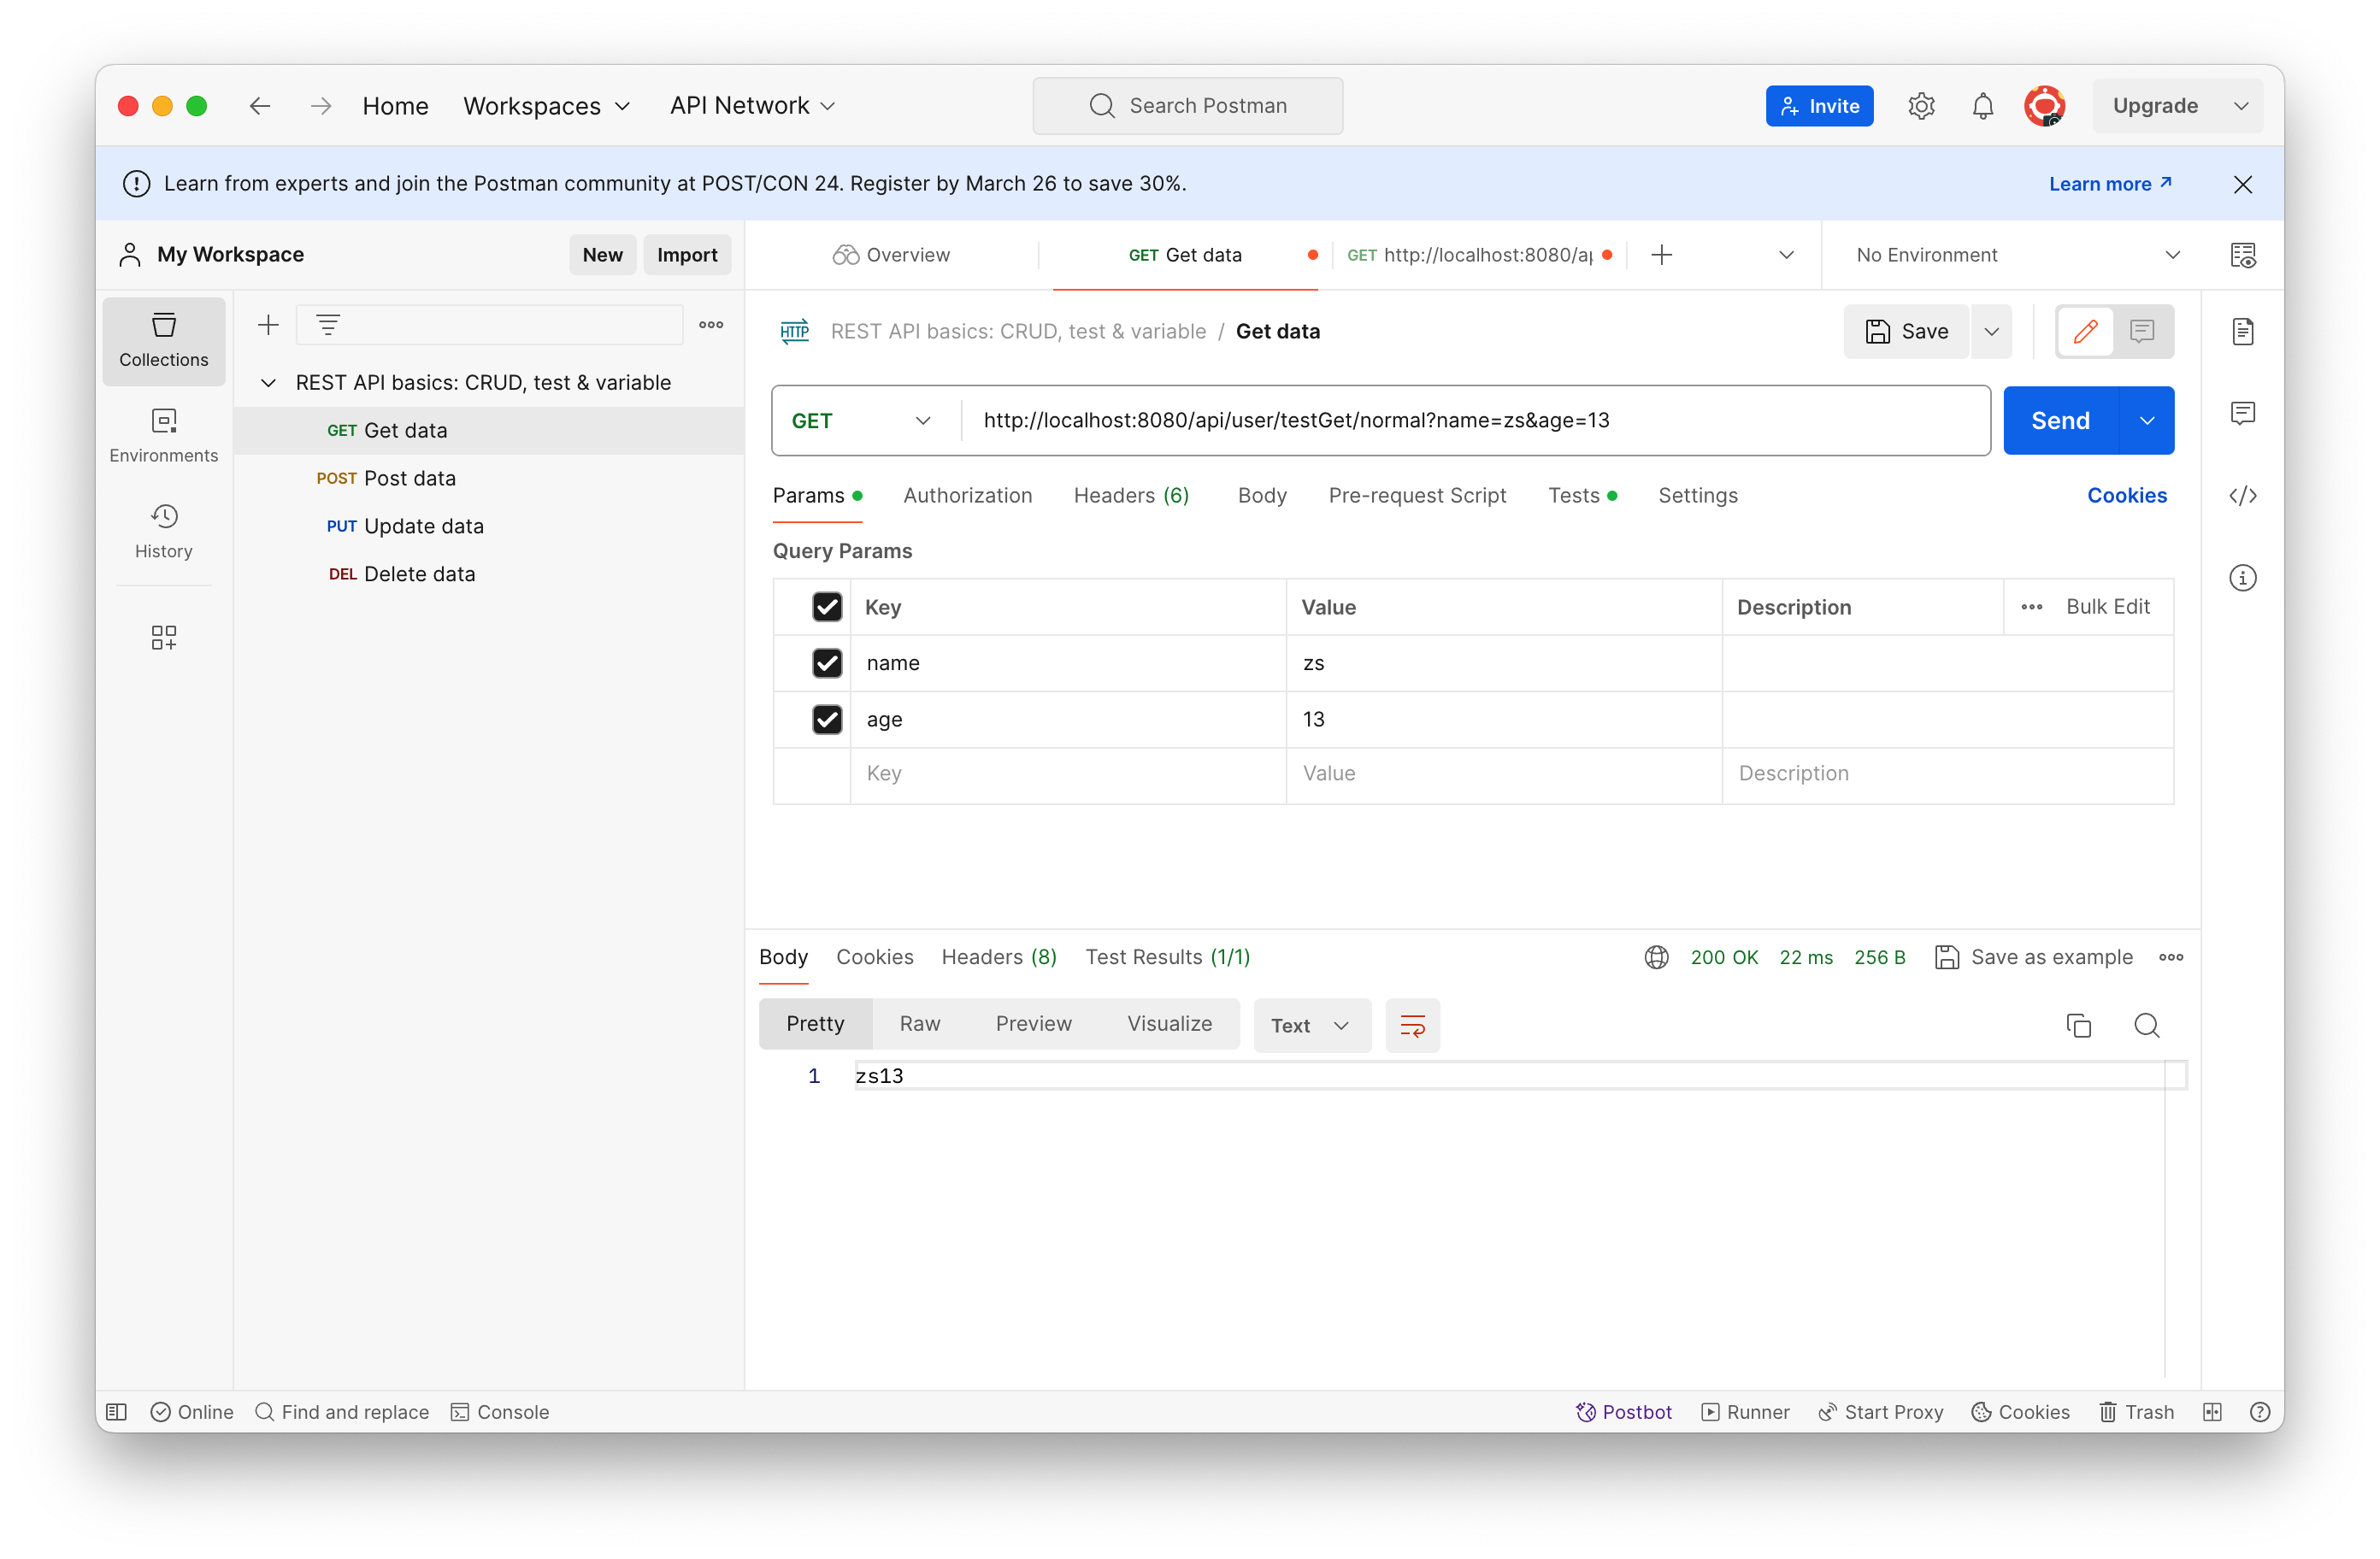The image size is (2380, 1559).
Task: Click the layout grid icon in sidebar bottom
Action: click(x=162, y=637)
